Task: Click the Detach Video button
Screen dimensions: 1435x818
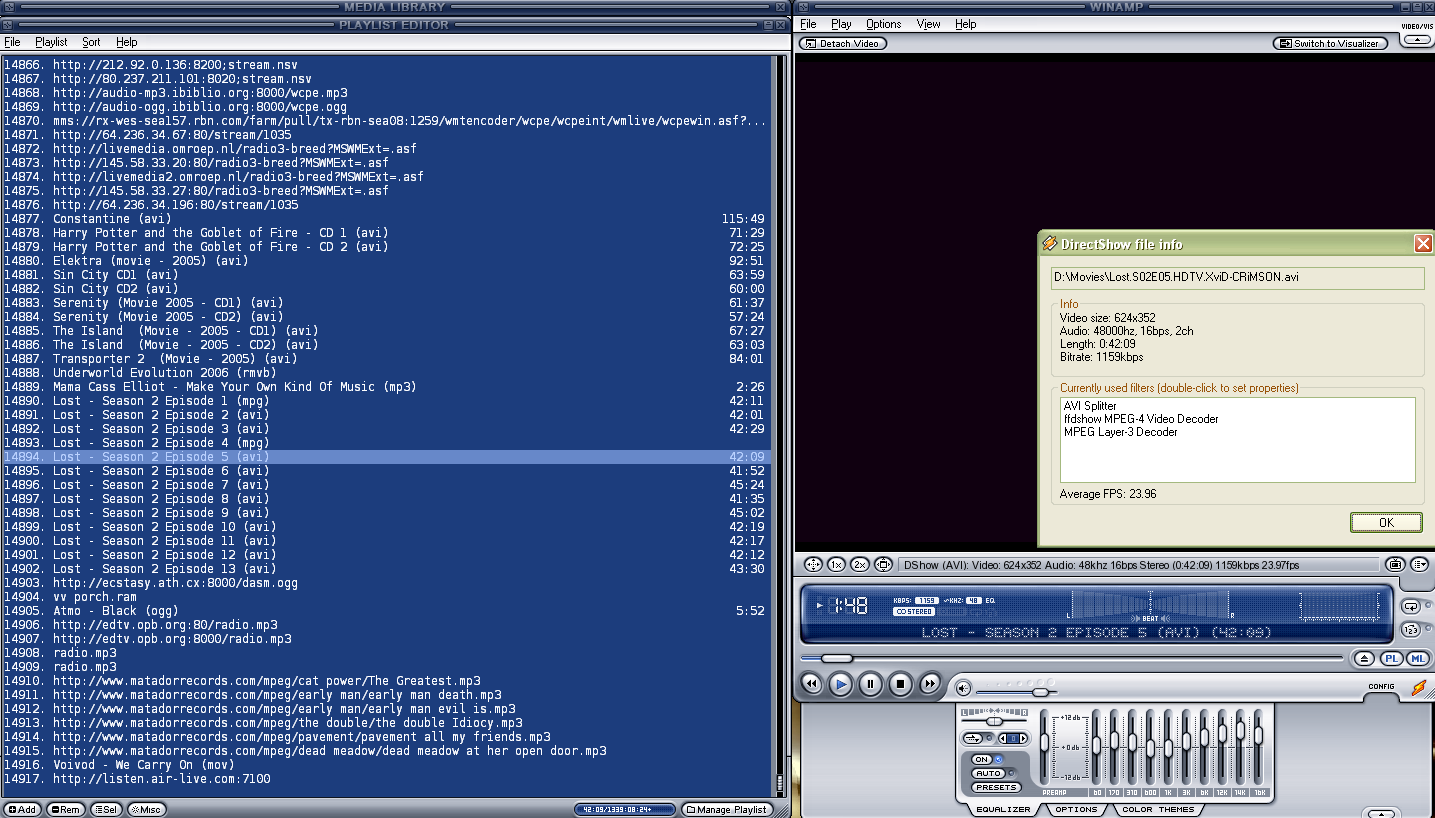Action: click(843, 43)
